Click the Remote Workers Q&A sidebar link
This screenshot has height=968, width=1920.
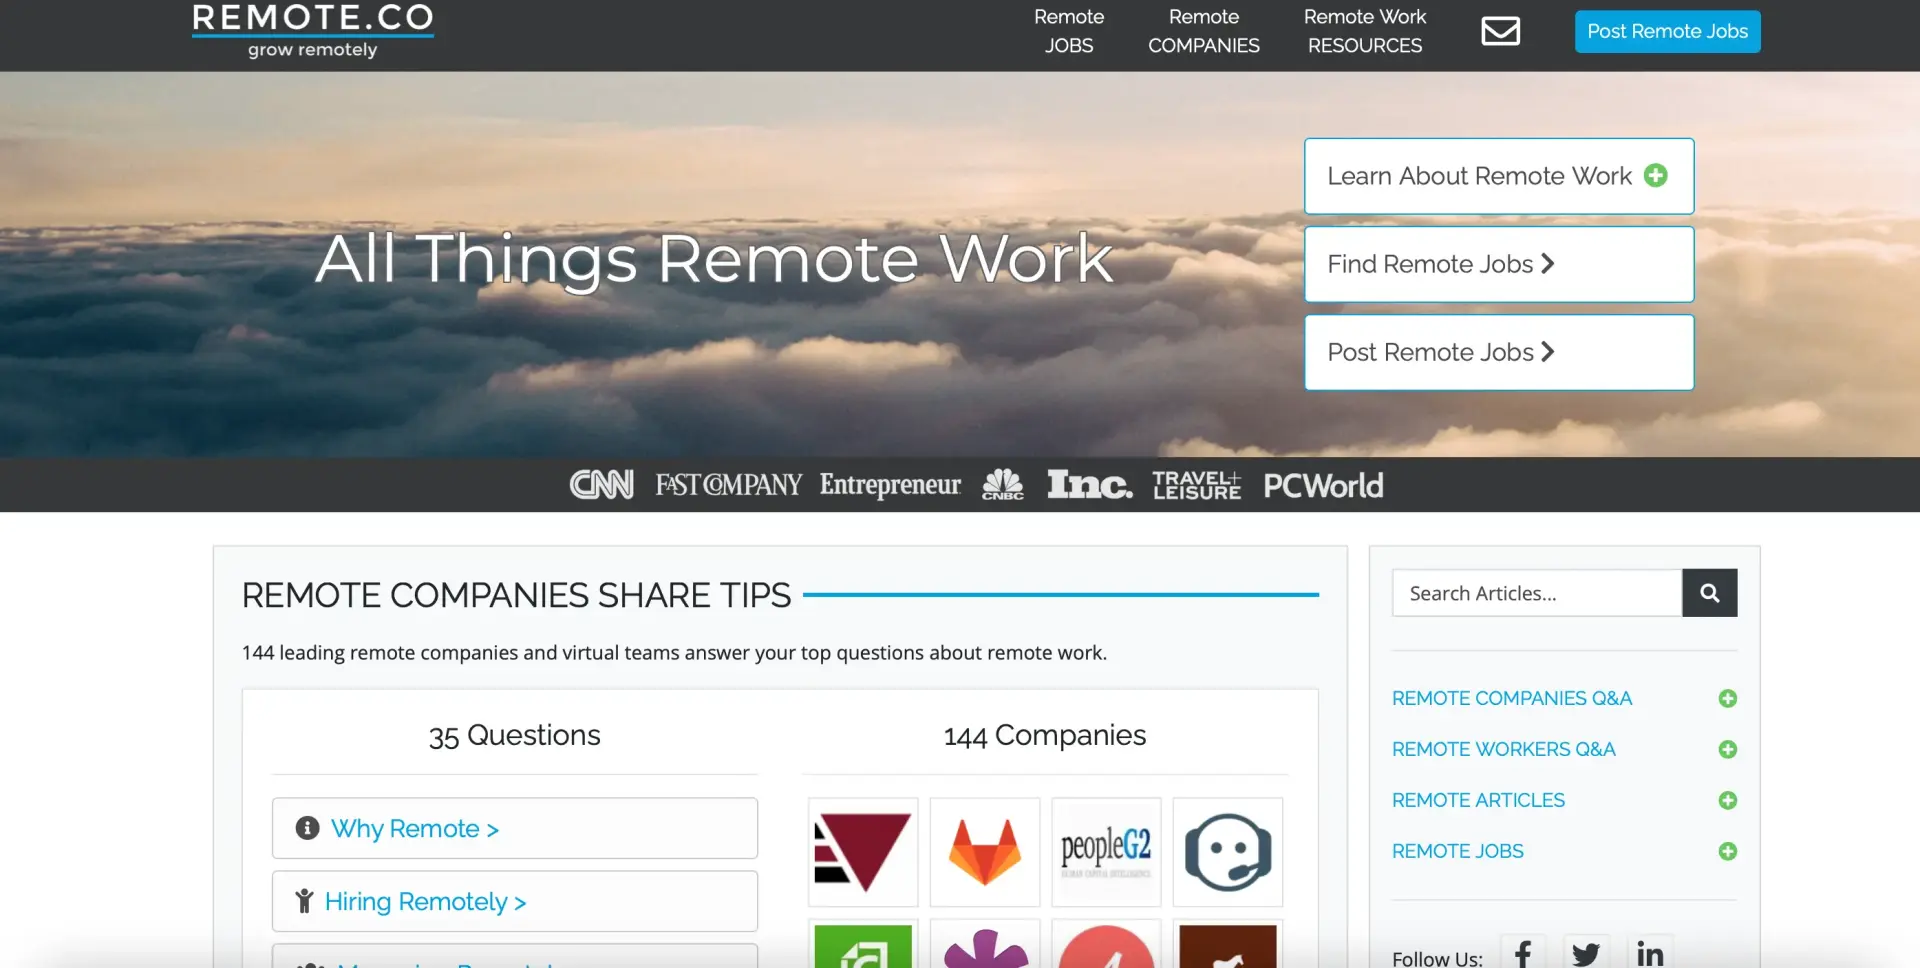pos(1503,749)
